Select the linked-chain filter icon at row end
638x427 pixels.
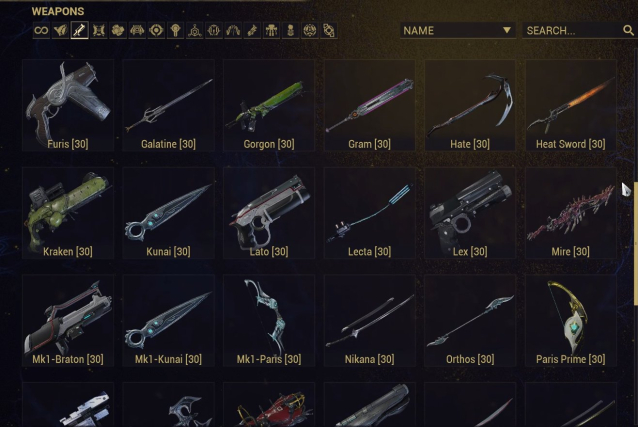point(329,31)
